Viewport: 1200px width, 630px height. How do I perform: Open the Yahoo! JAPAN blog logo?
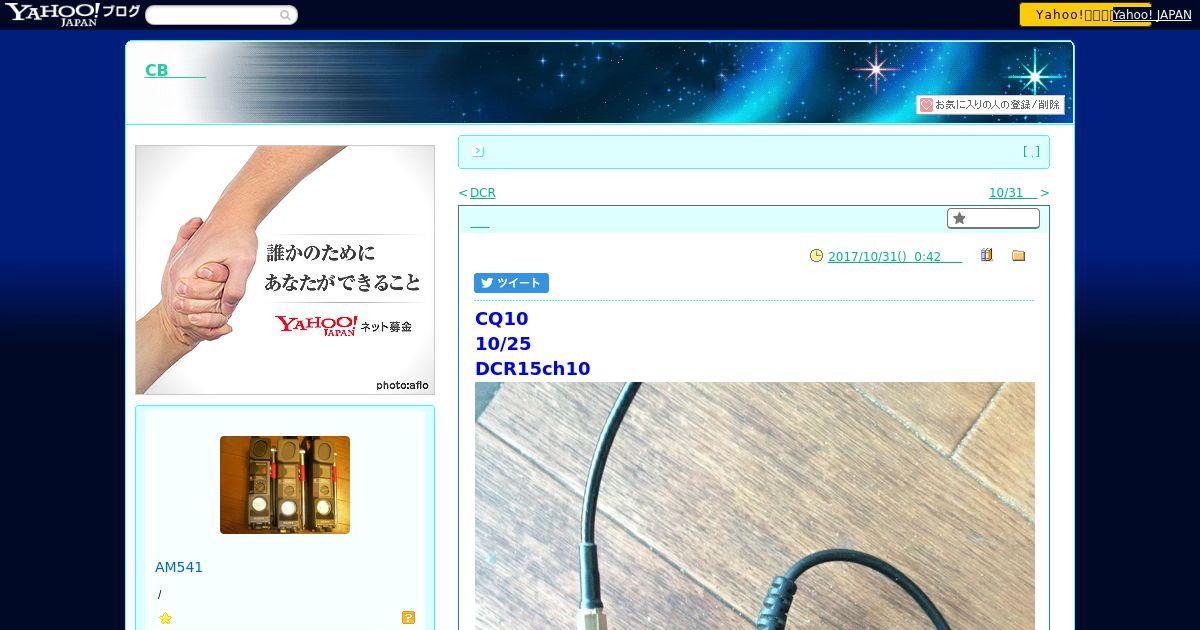coord(72,14)
